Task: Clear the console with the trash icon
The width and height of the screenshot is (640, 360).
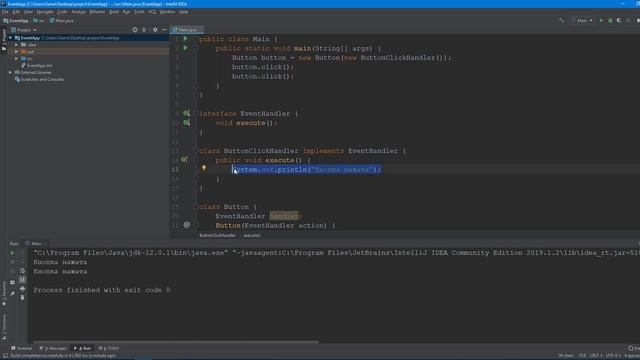Action: (x=22, y=298)
